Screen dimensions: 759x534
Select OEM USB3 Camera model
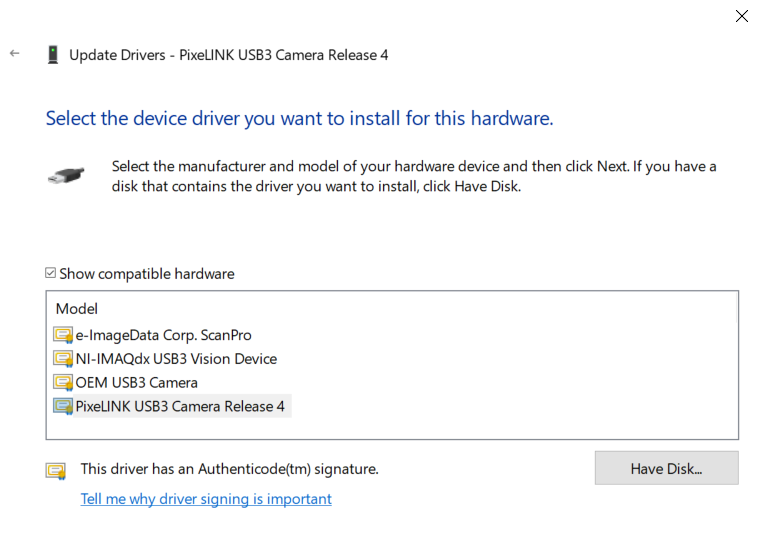137,382
